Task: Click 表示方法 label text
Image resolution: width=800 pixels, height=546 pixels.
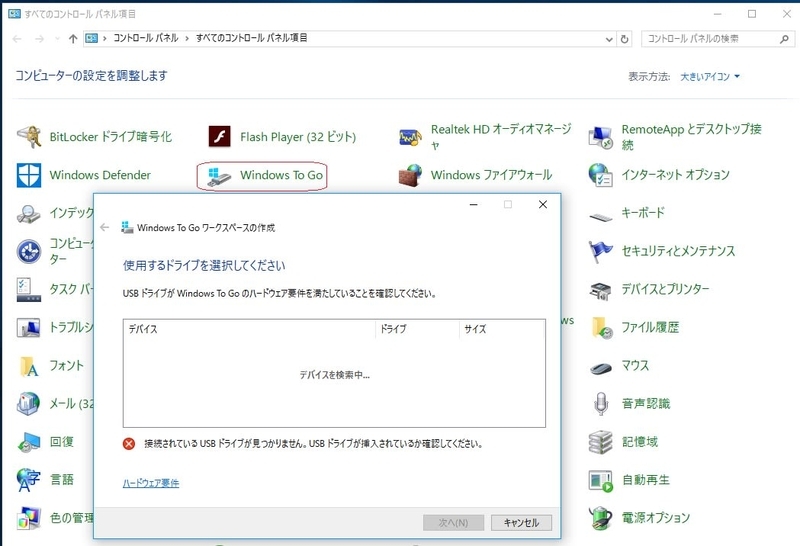Action: click(x=648, y=77)
